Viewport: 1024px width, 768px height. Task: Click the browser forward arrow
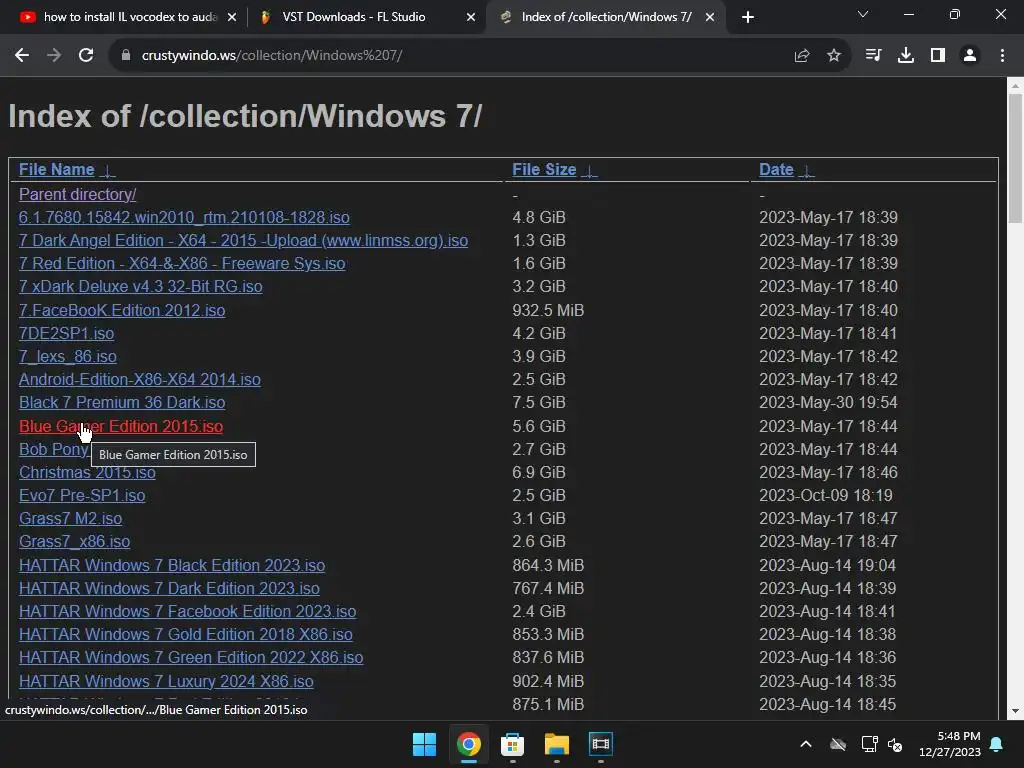54,56
